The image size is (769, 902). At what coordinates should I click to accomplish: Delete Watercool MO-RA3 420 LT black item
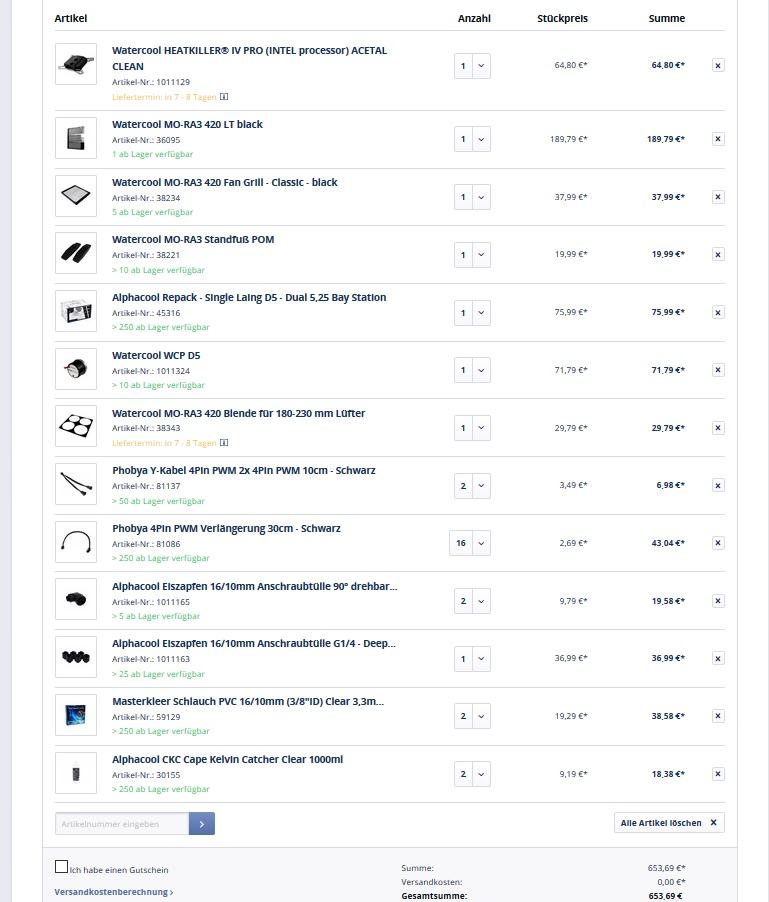click(x=718, y=139)
